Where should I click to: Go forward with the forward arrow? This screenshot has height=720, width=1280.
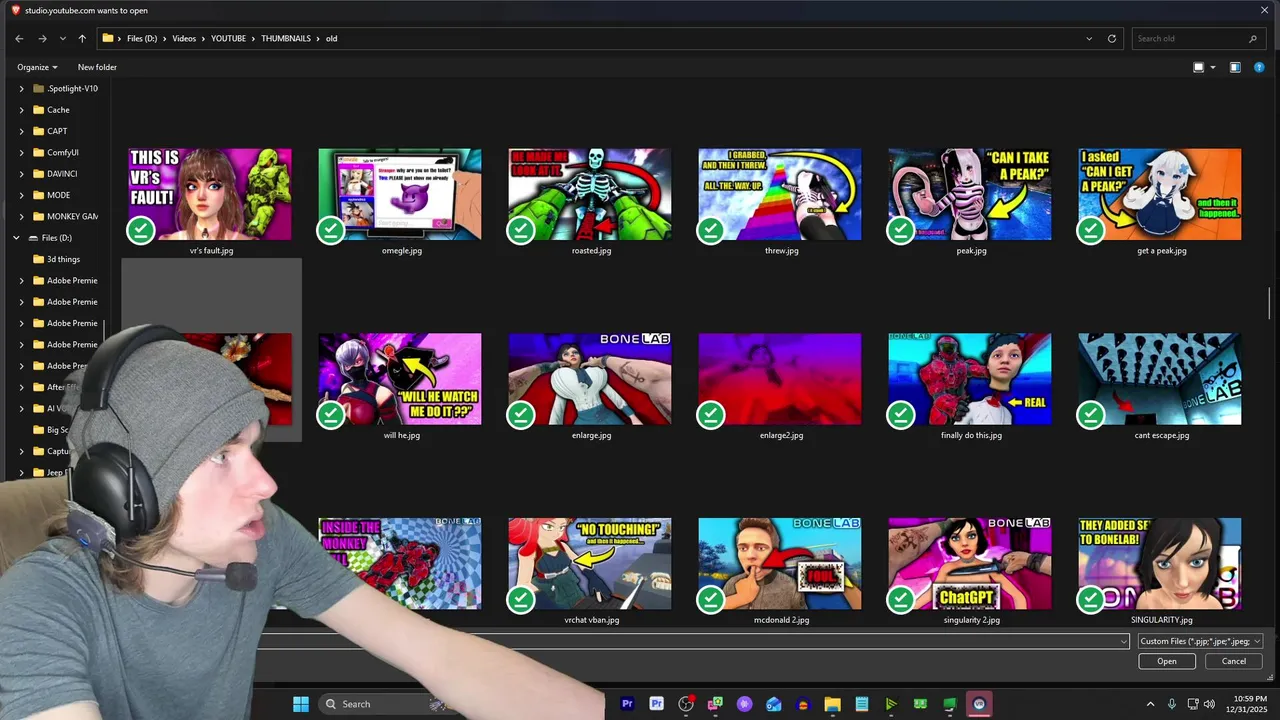click(x=42, y=38)
